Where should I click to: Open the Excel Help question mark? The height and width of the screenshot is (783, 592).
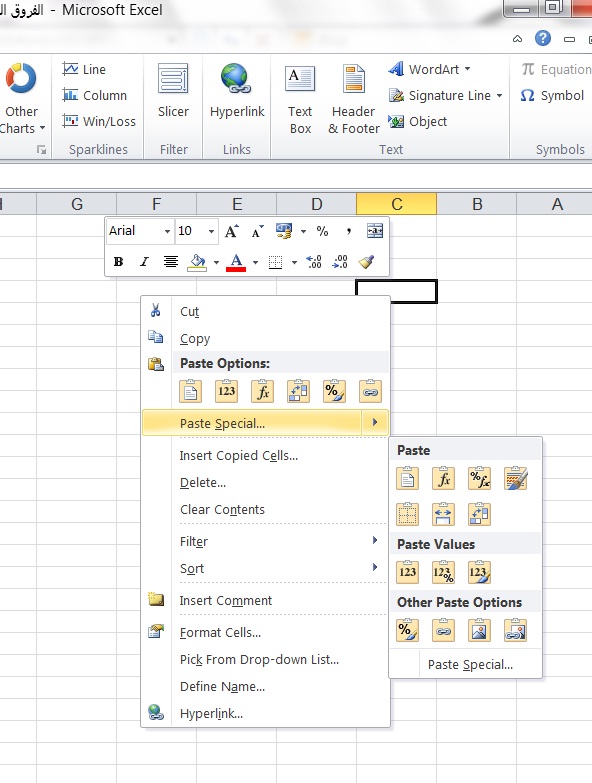[x=543, y=38]
